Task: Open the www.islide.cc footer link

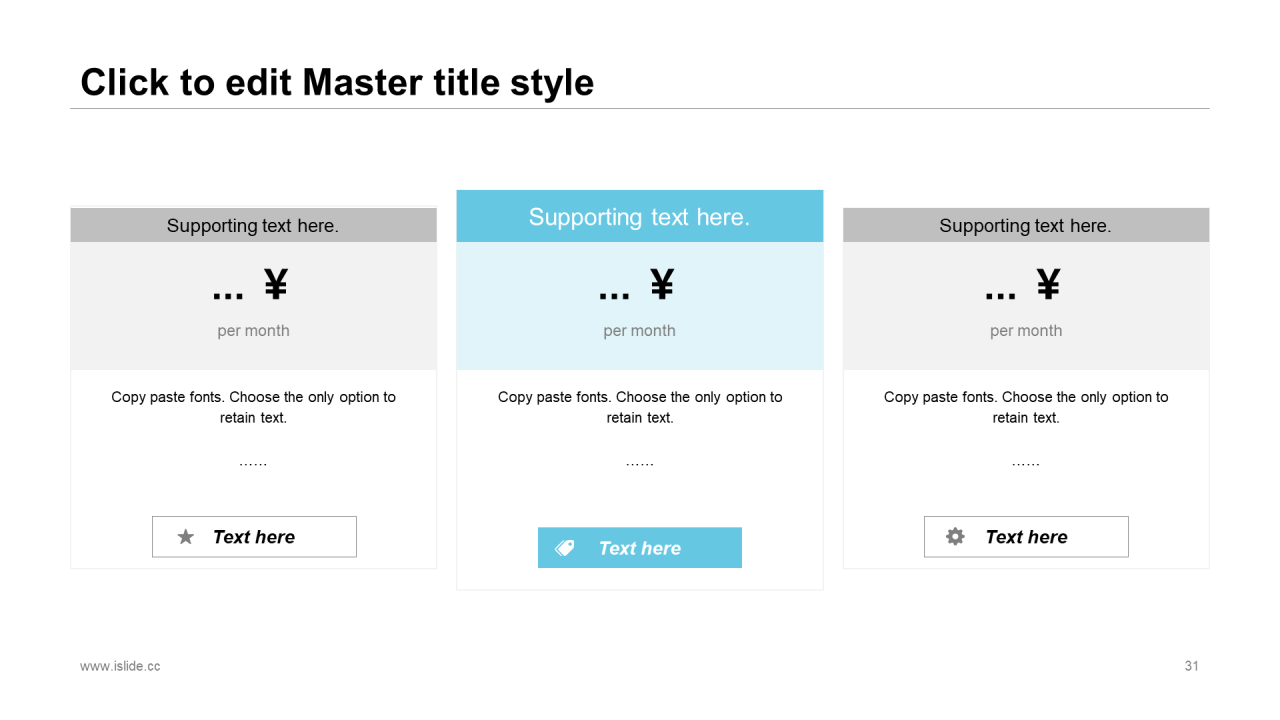Action: pos(120,666)
